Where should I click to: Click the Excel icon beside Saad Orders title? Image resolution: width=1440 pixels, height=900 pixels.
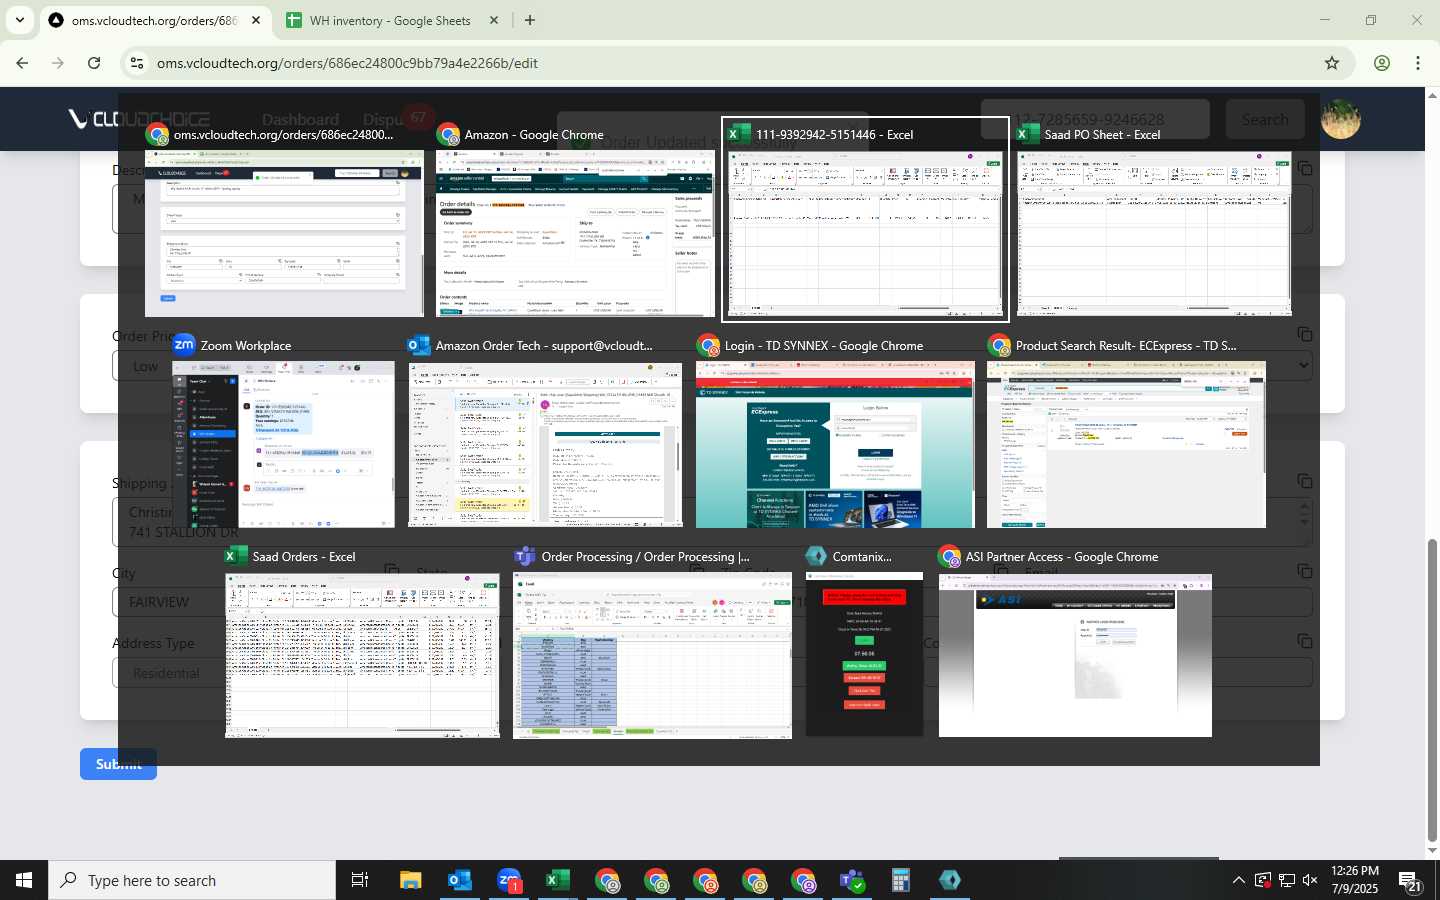click(236, 556)
